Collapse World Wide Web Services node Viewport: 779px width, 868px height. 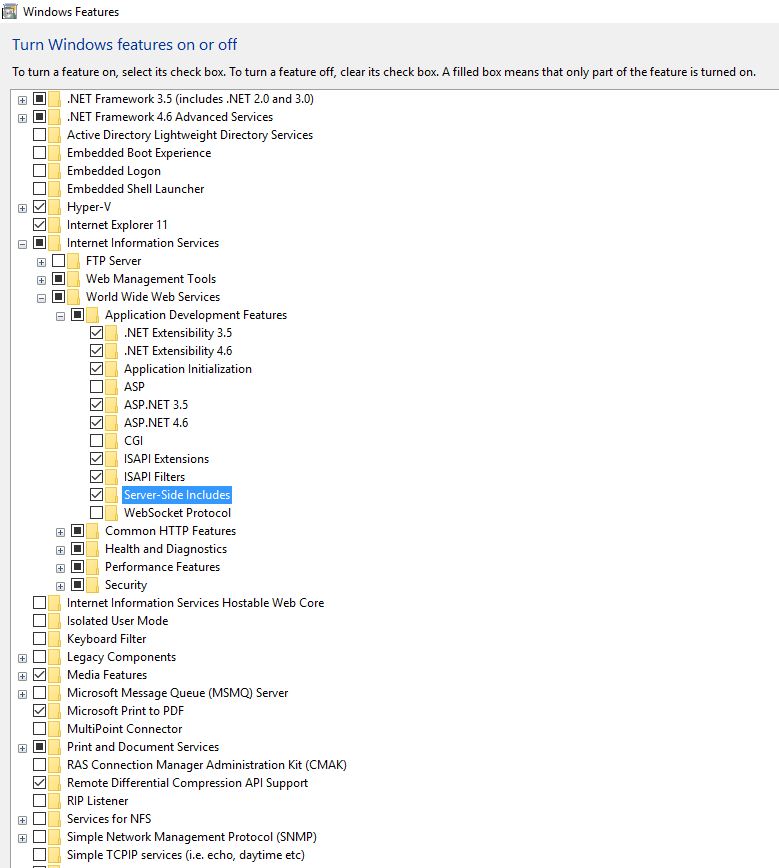click(42, 298)
